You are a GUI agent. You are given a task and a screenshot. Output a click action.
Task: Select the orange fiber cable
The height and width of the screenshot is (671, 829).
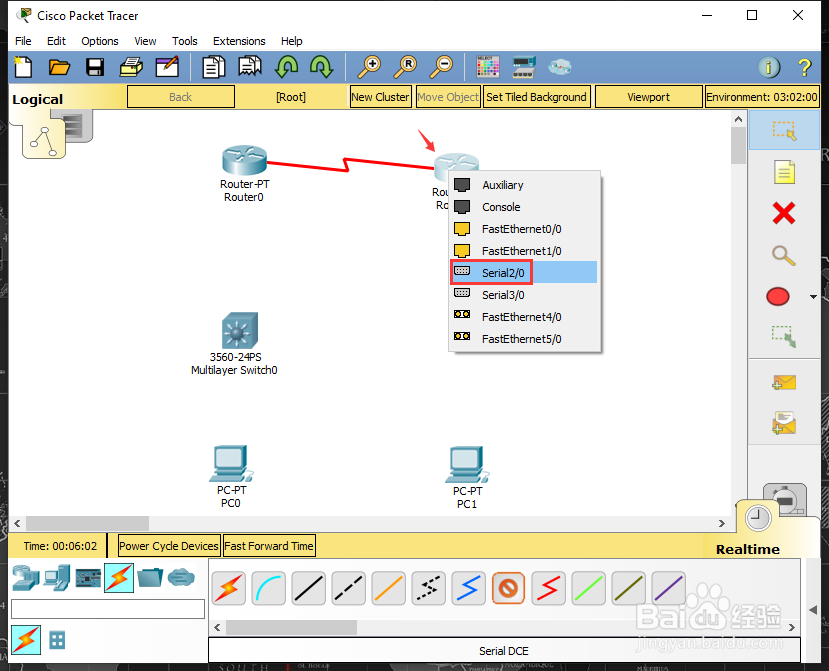(x=389, y=588)
